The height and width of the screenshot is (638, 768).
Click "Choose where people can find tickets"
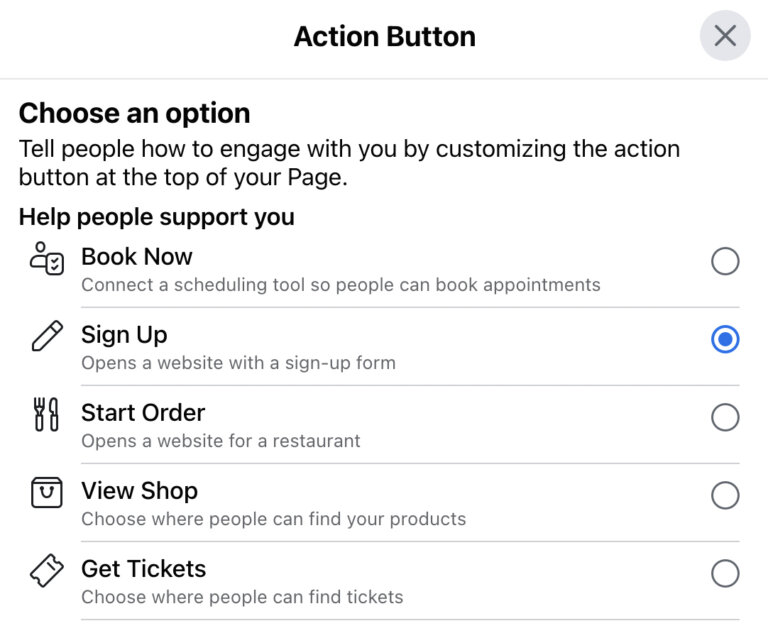point(242,597)
